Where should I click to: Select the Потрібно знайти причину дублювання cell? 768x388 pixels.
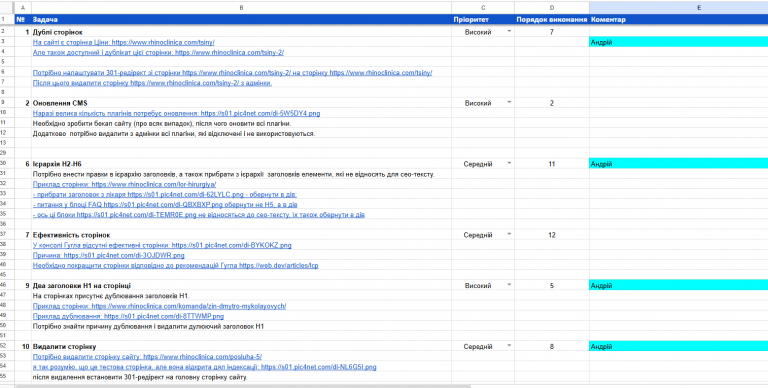point(241,326)
